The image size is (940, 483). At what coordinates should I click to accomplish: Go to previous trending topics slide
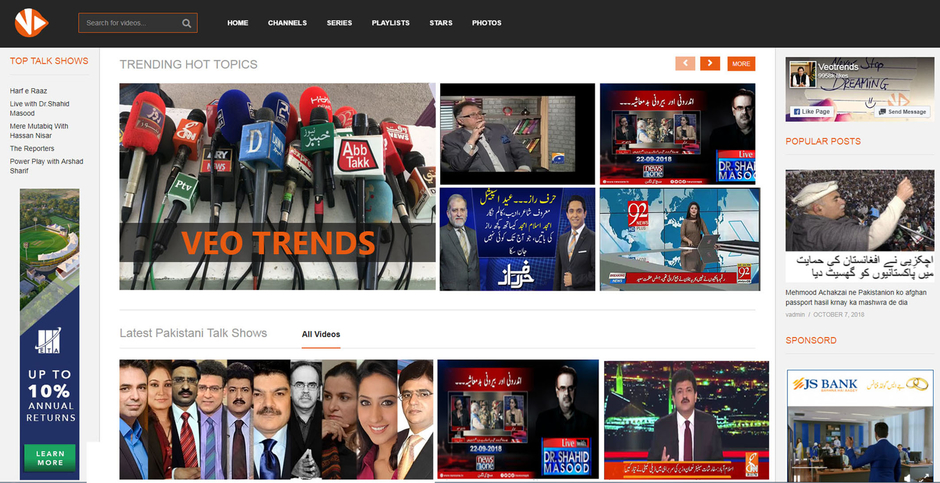click(685, 64)
